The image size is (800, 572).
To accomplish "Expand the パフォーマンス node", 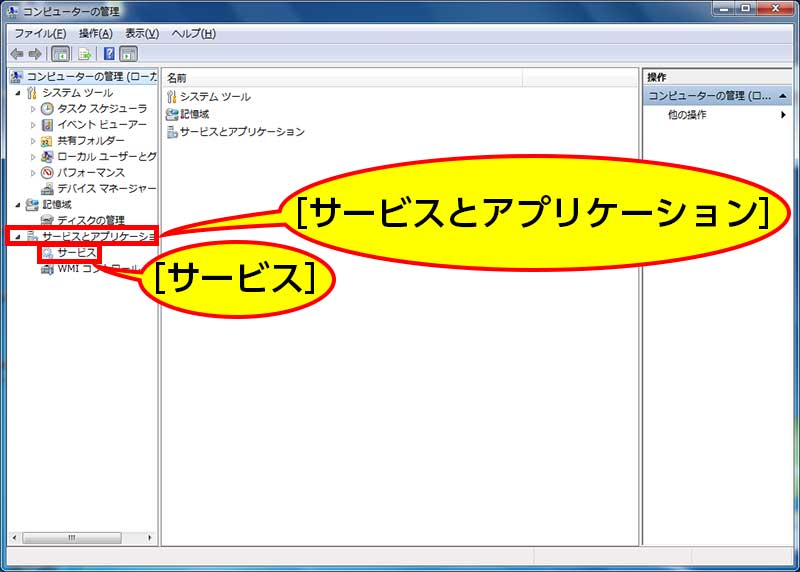I will coord(33,173).
